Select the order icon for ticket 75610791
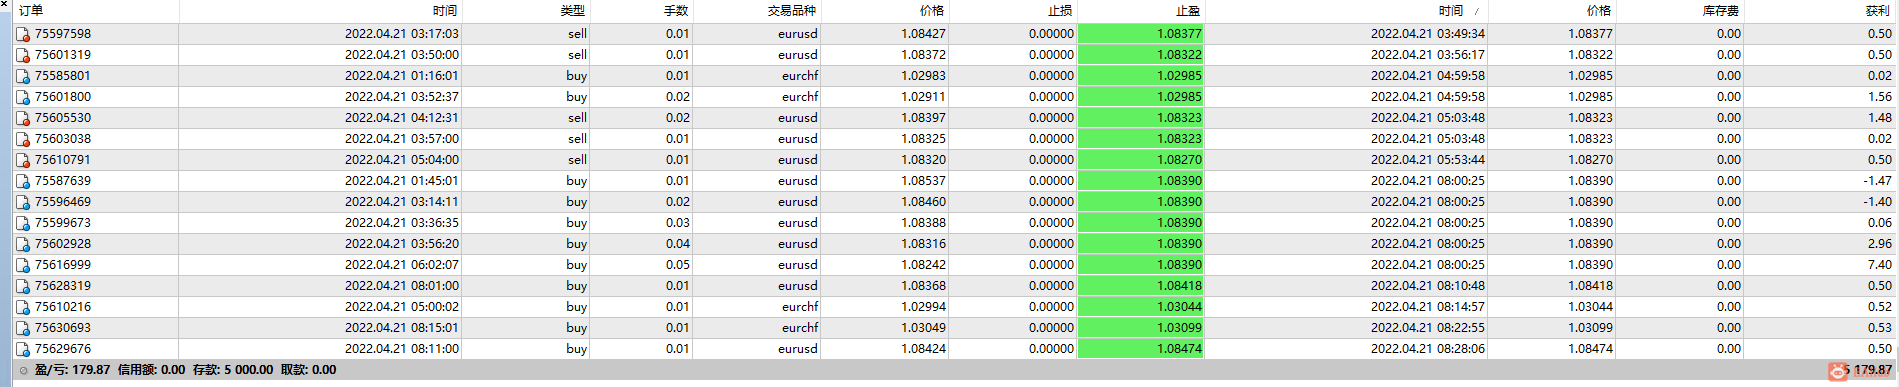The width and height of the screenshot is (1899, 387). [23, 160]
